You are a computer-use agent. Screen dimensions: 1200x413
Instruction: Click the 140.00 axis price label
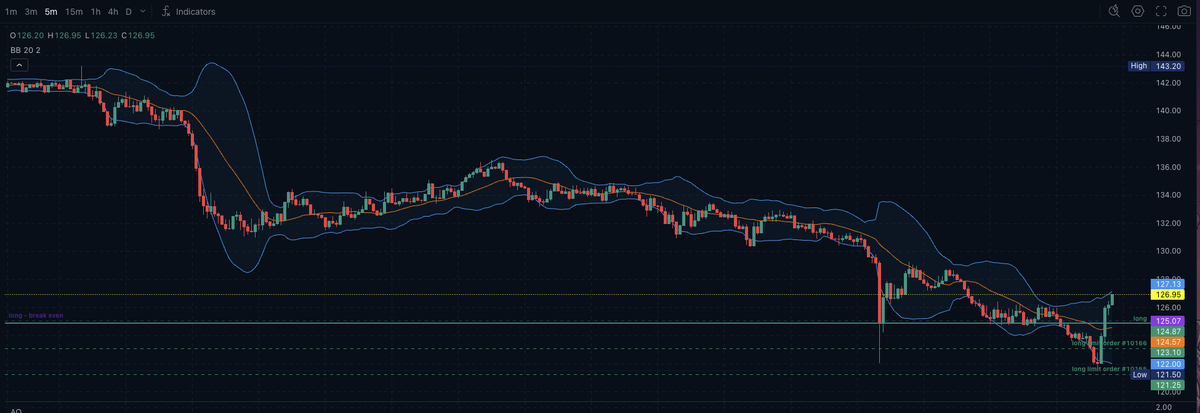click(1169, 110)
